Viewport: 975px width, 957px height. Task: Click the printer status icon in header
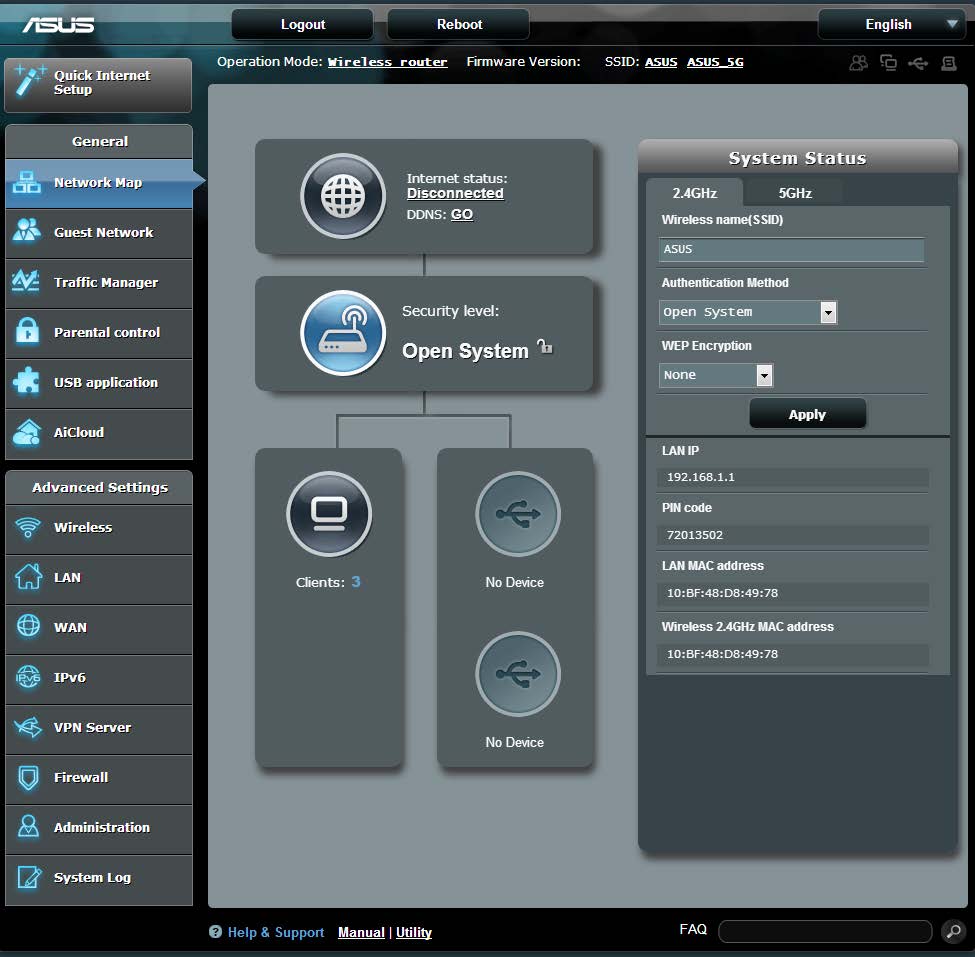click(x=949, y=63)
